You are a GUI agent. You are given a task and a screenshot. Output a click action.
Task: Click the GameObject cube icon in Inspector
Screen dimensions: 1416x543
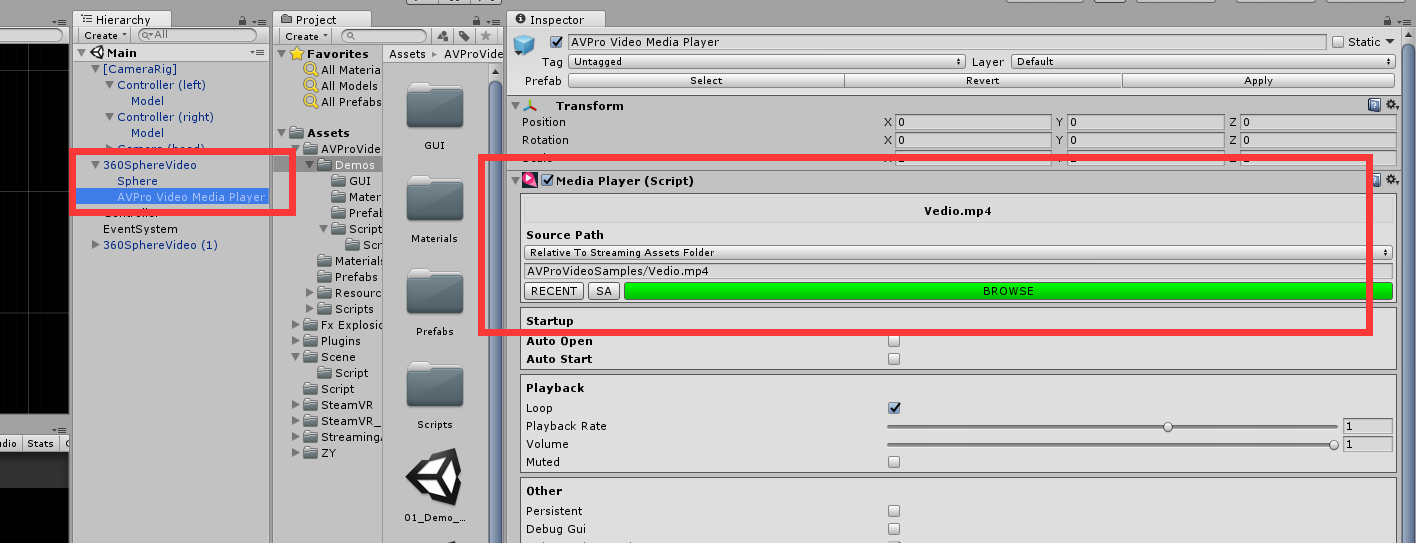coord(524,46)
